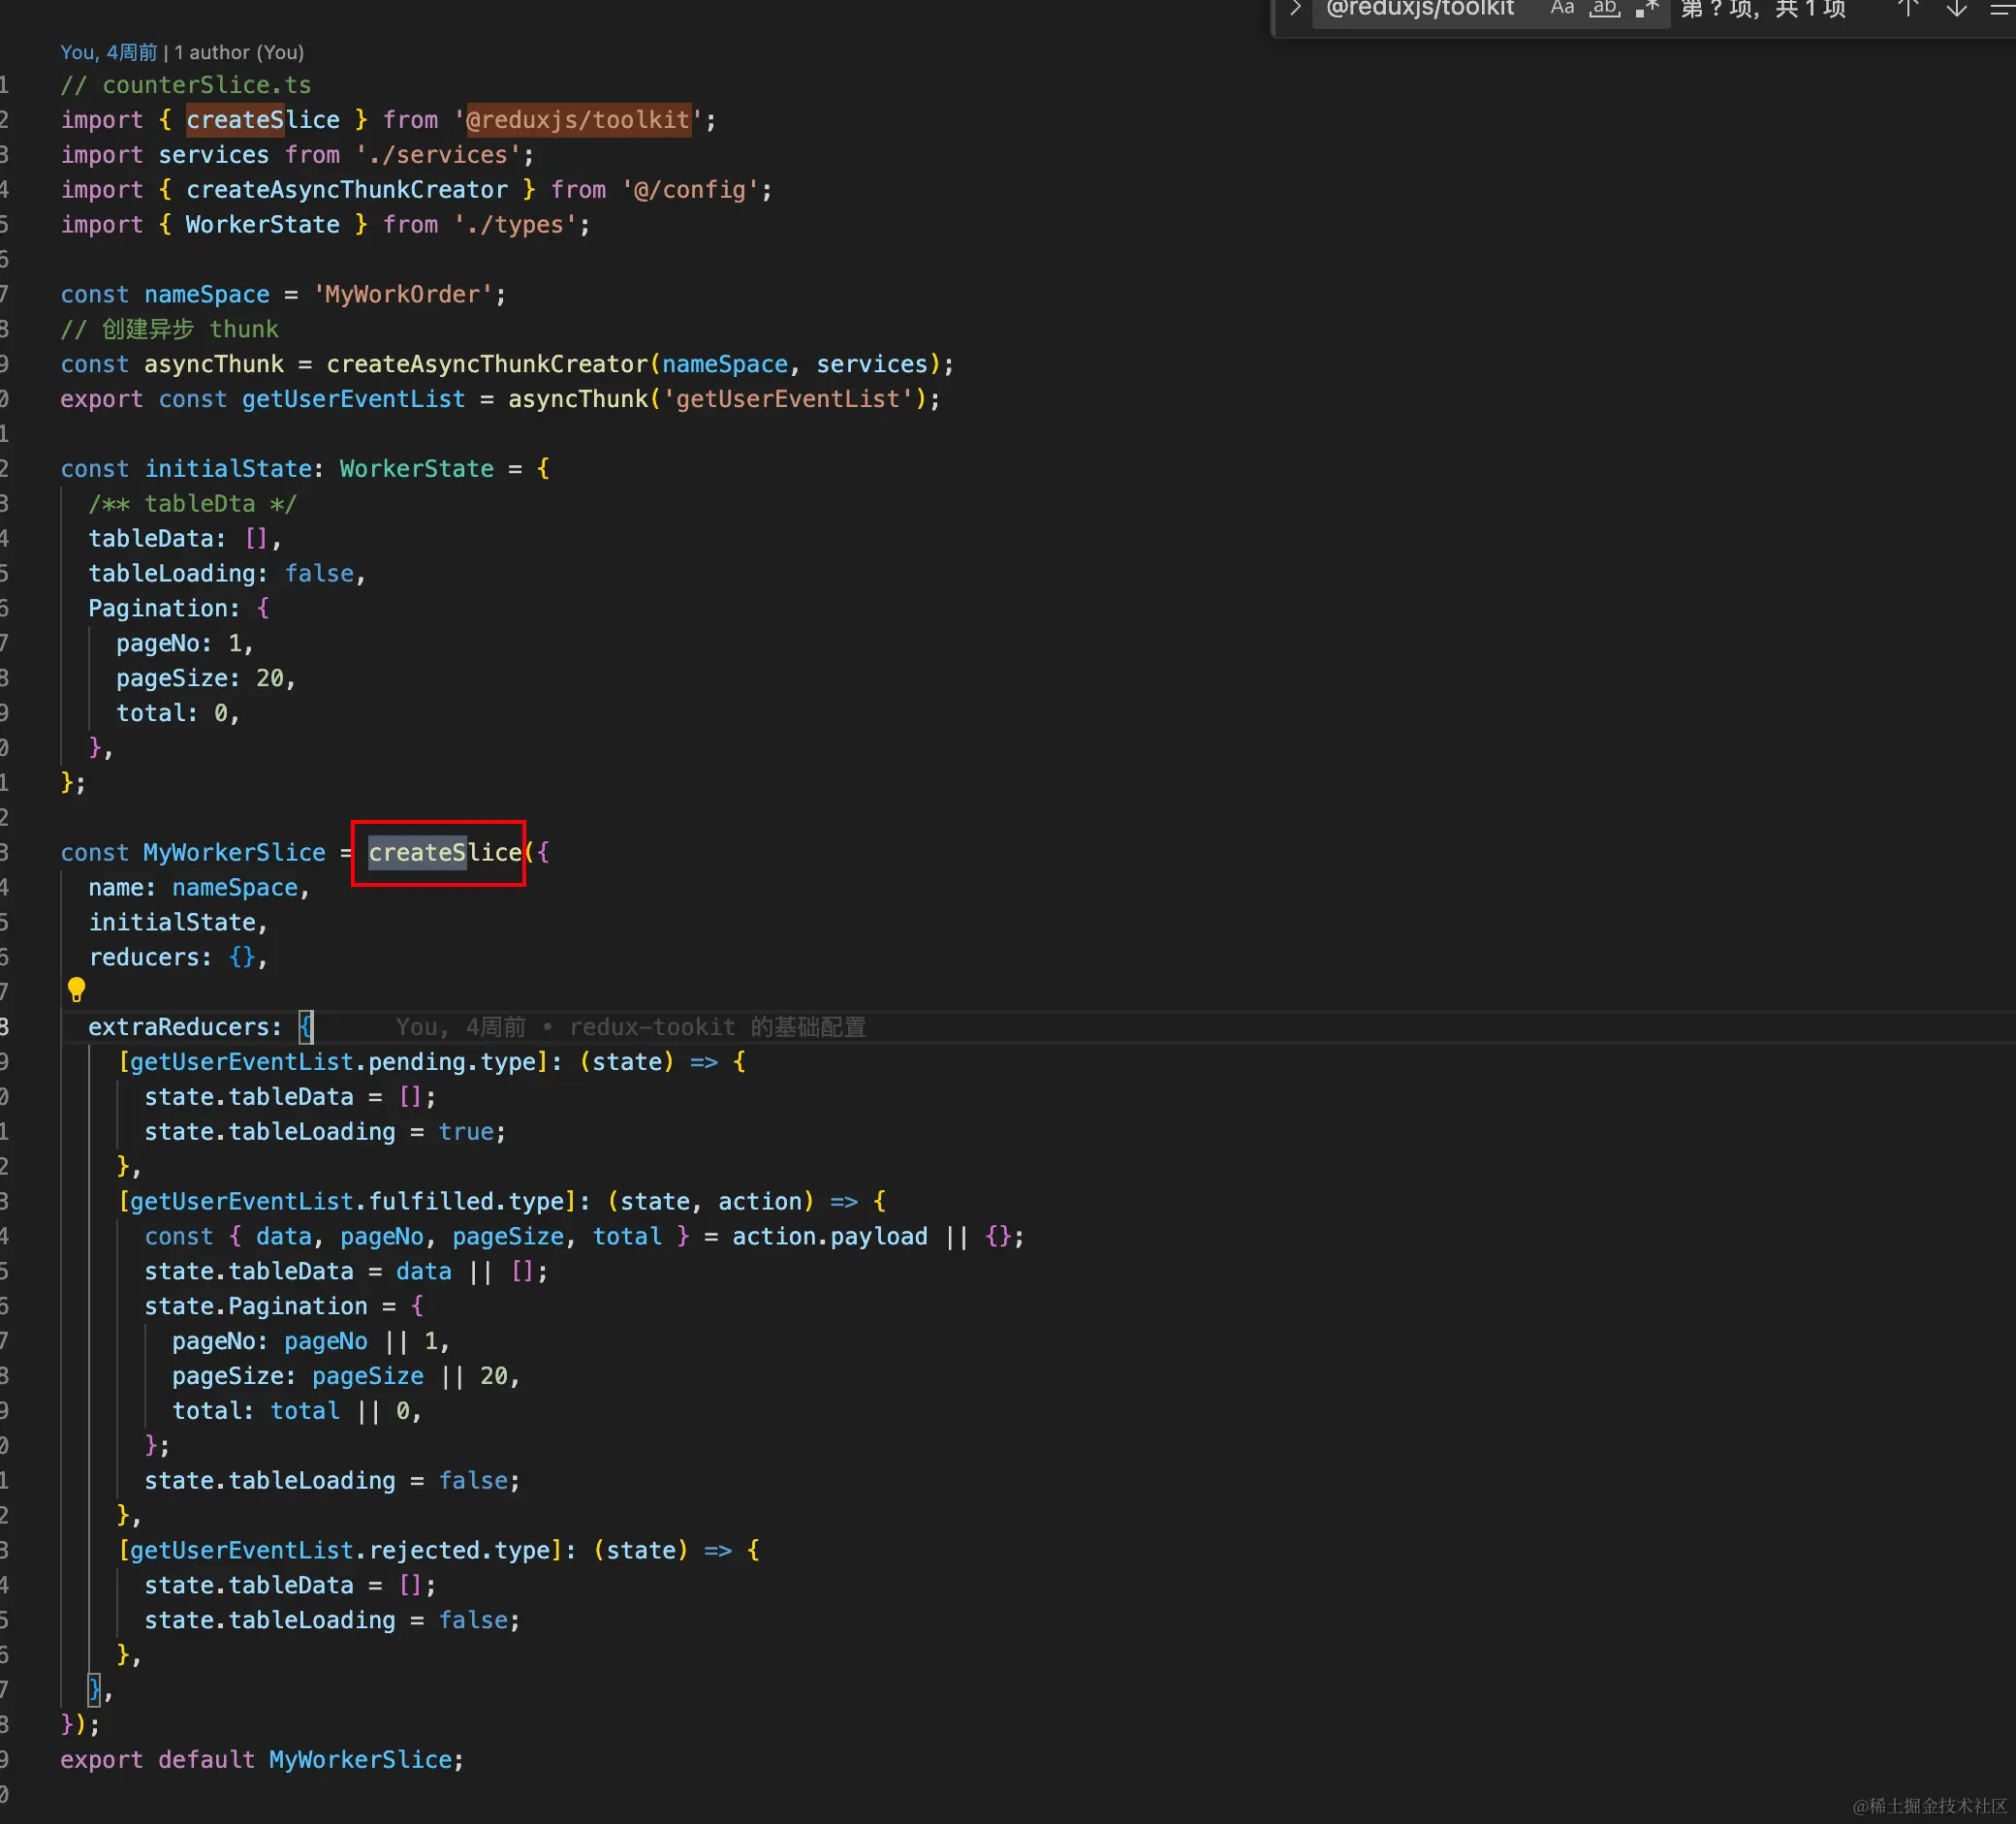Click the inline blame 'redux-tookit 的基础配置' annotation
The width and height of the screenshot is (2016, 1824).
tap(717, 1027)
